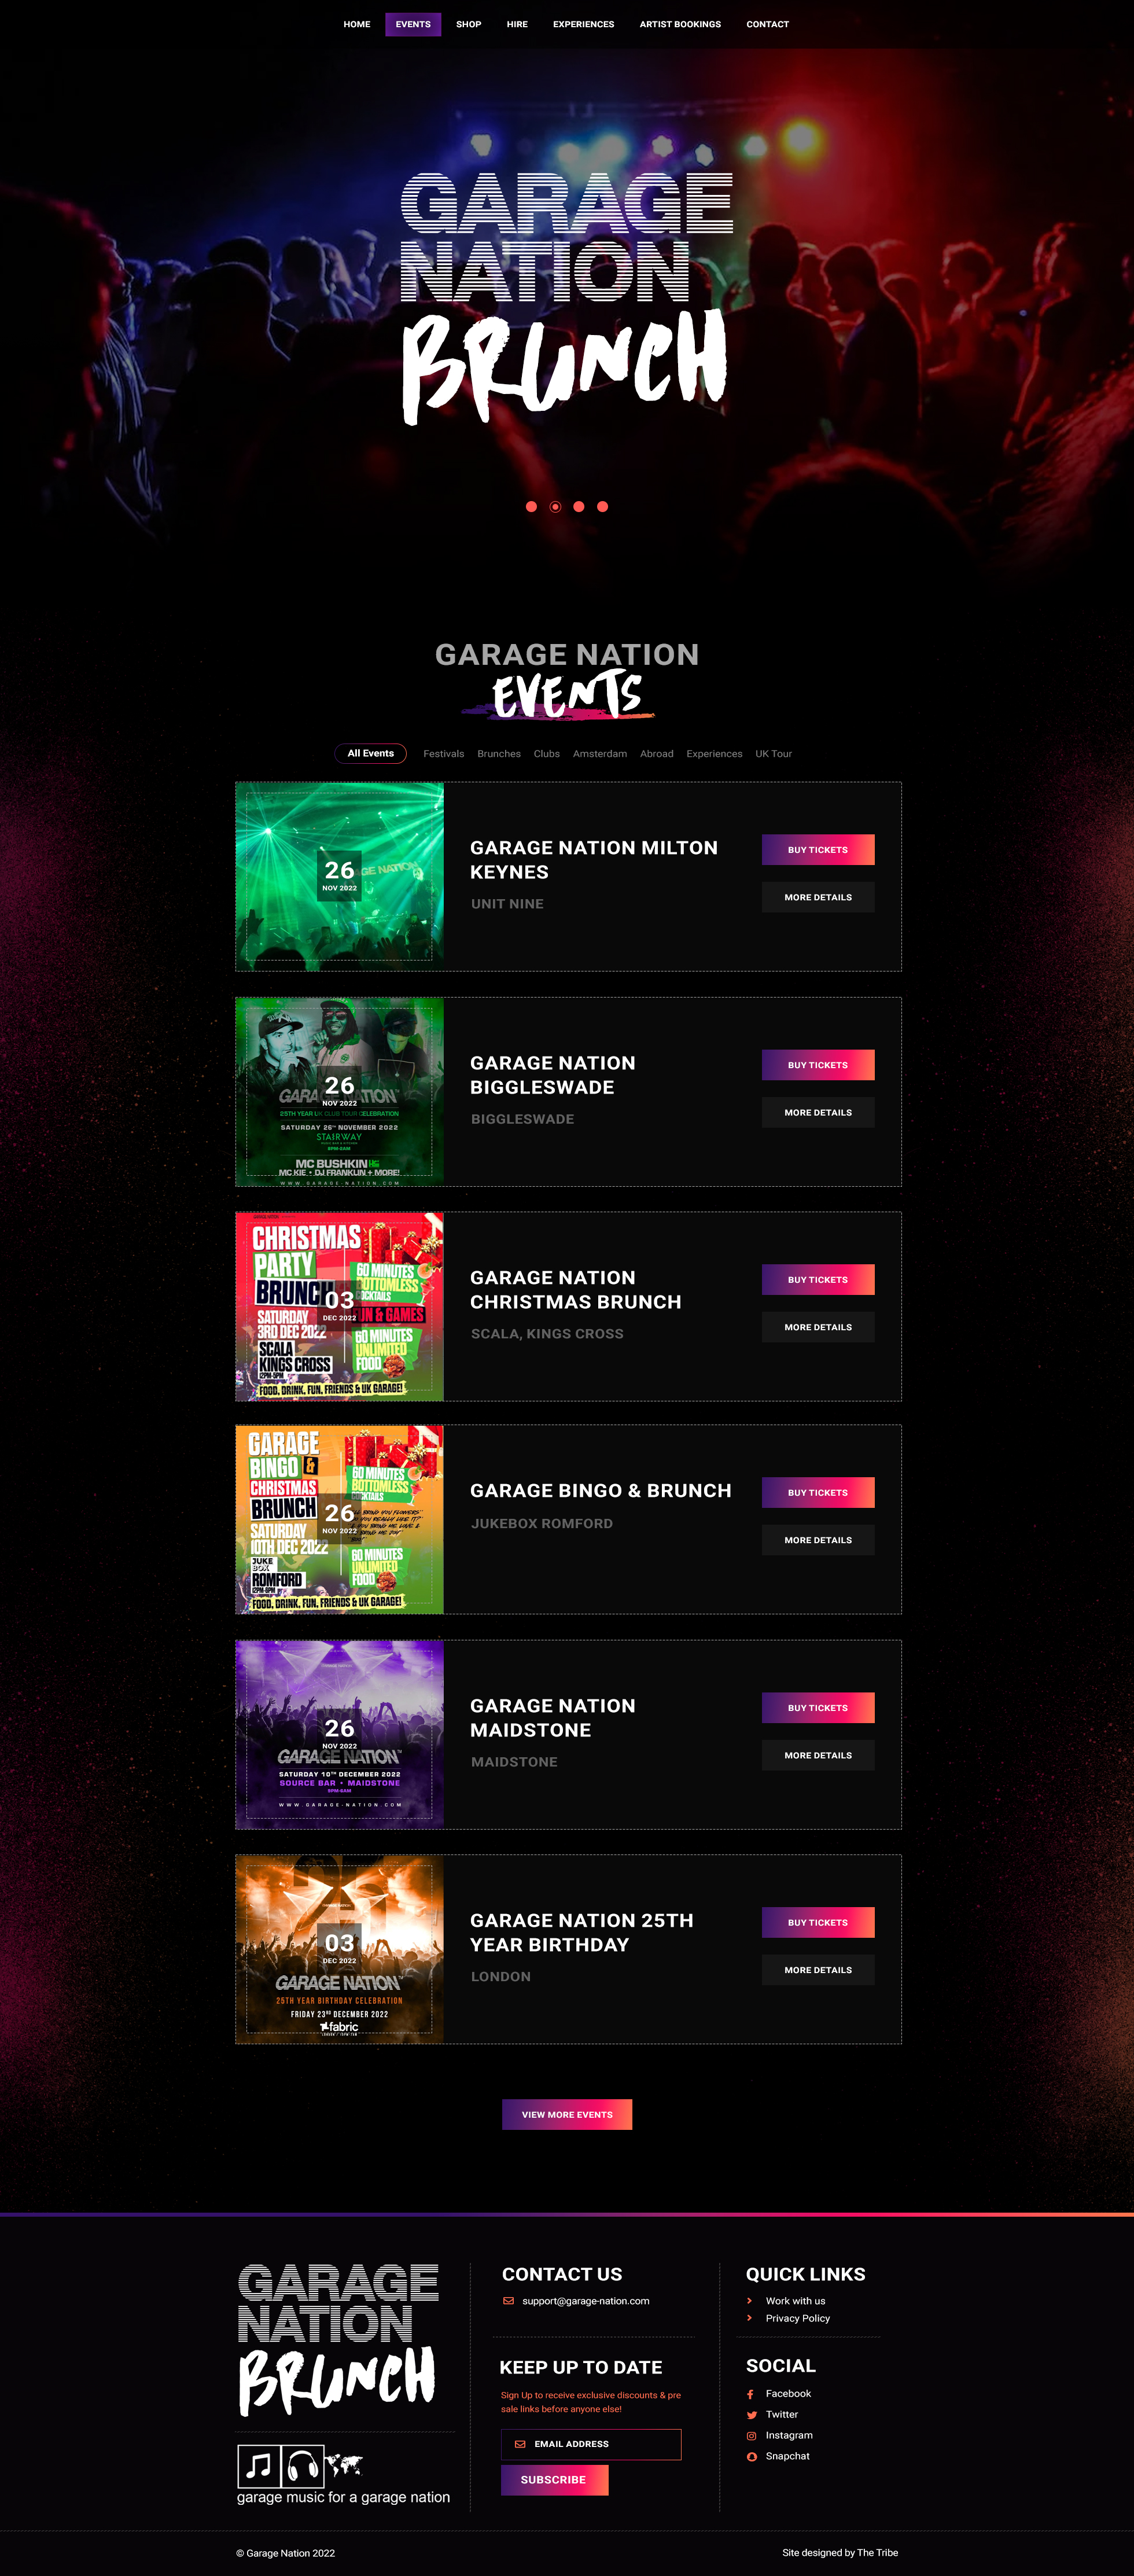Filter events by Brunches tab
The width and height of the screenshot is (1134, 2576).
[x=499, y=754]
